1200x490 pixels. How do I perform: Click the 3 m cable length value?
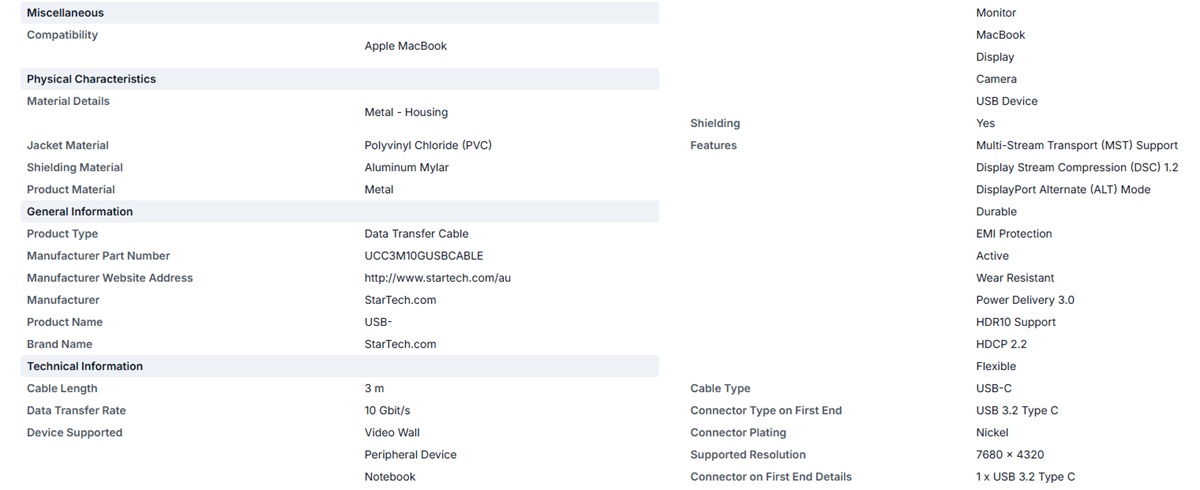(x=374, y=389)
